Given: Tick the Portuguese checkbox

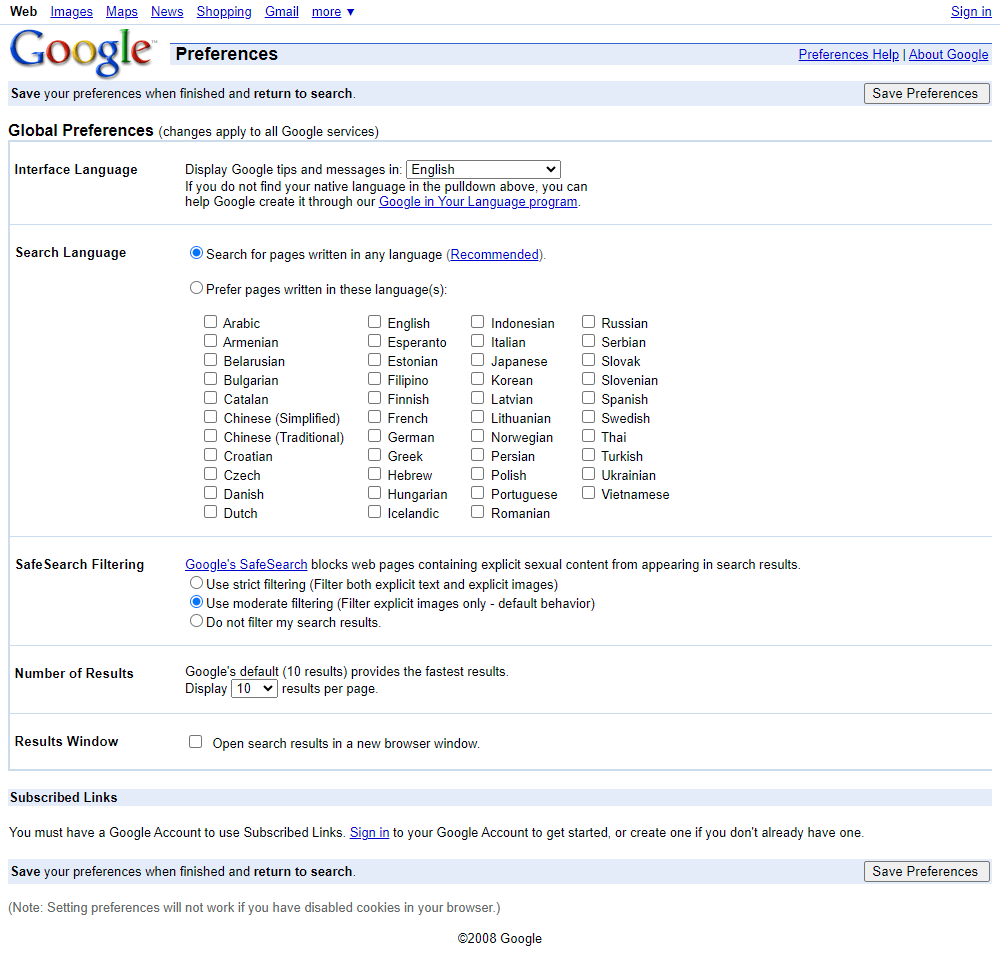Looking at the screenshot, I should 478,493.
